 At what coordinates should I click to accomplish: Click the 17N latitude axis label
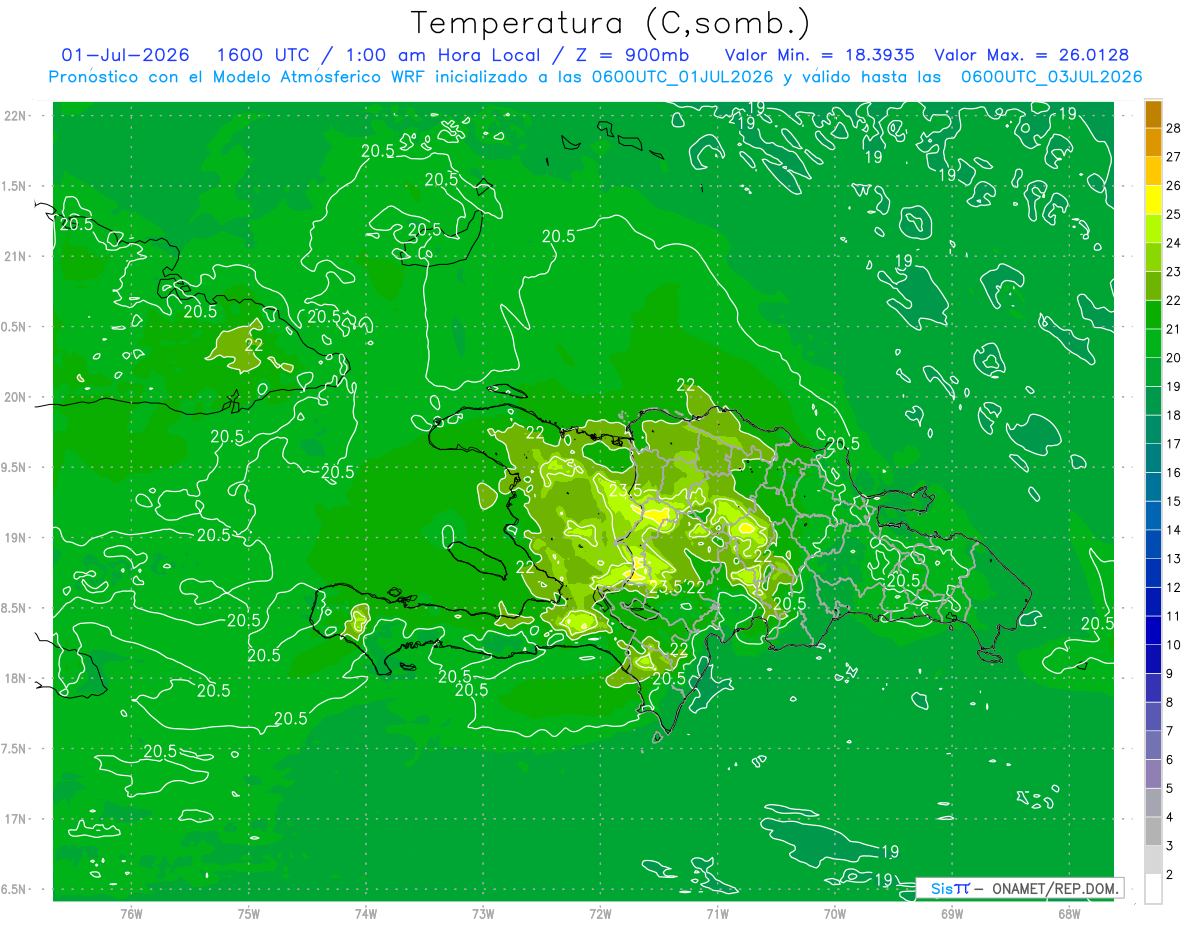16,819
